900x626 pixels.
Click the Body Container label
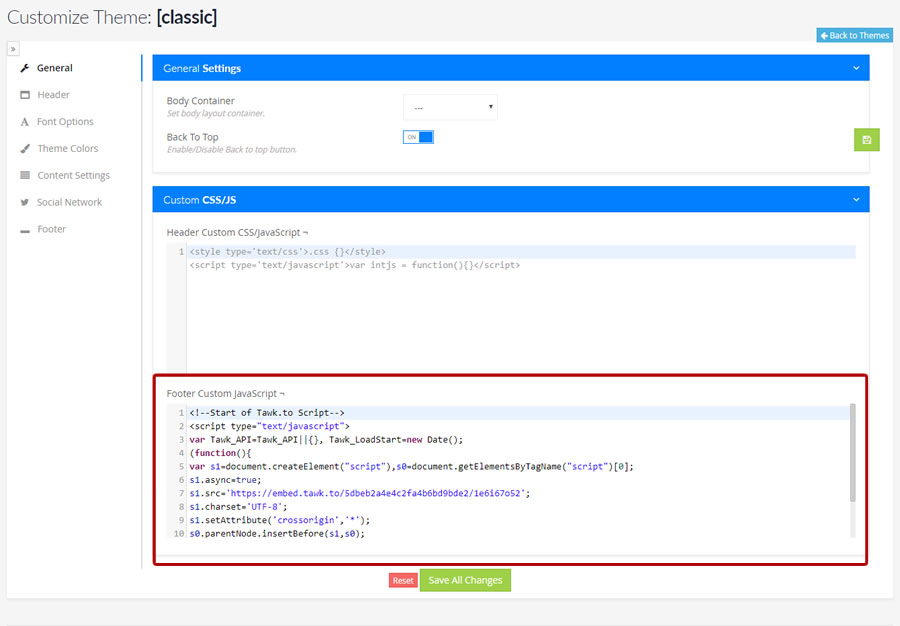200,100
